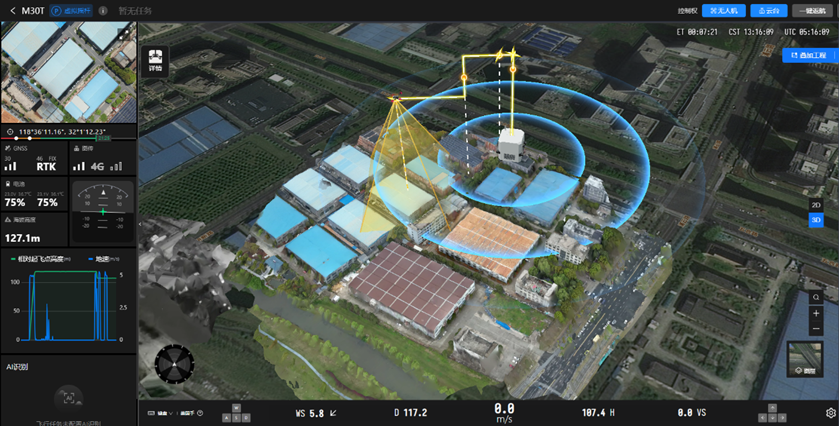Click the map search magnifier icon
This screenshot has width=839, height=426.
click(x=816, y=297)
